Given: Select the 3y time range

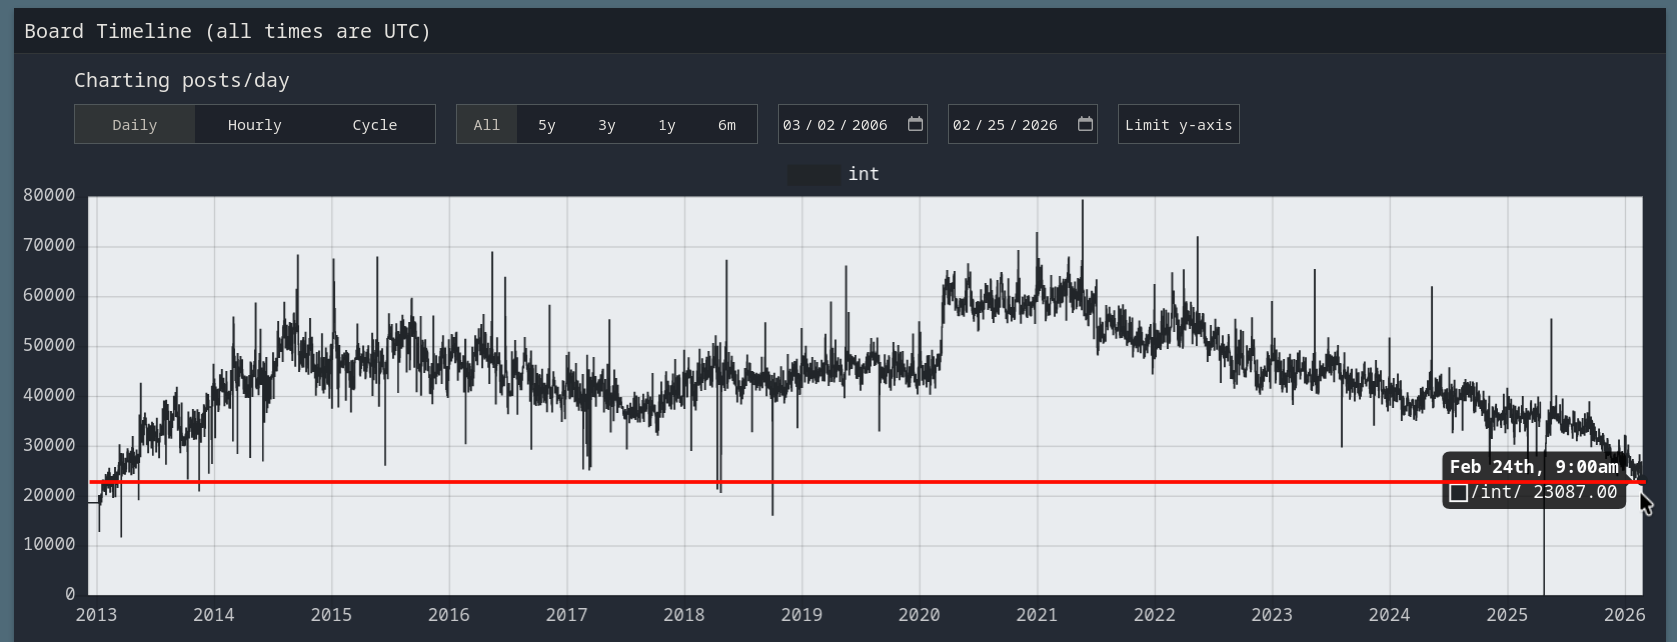Looking at the screenshot, I should [607, 125].
